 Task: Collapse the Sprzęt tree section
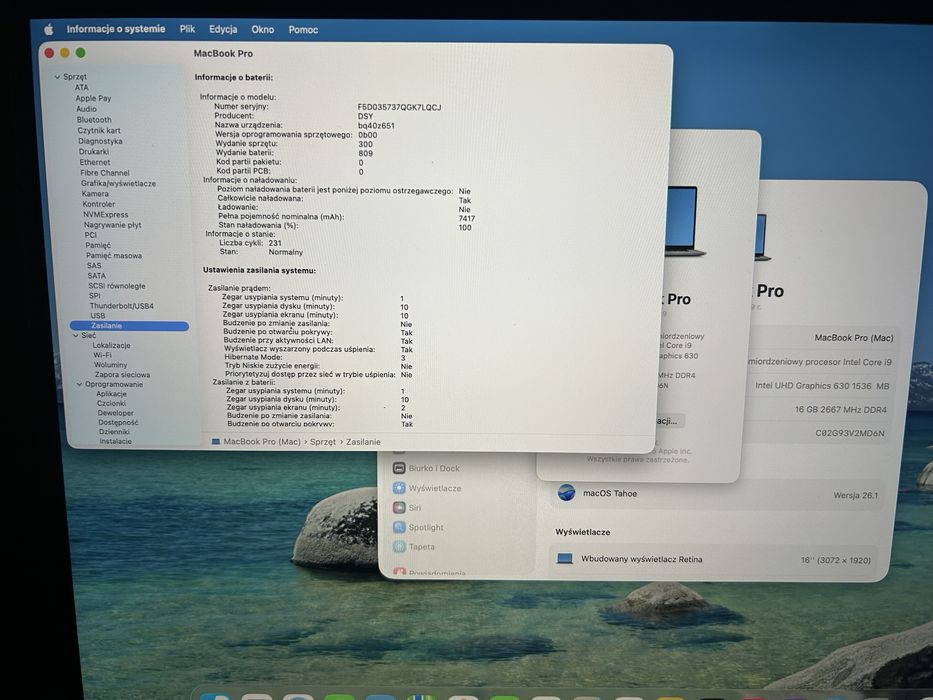click(57, 77)
